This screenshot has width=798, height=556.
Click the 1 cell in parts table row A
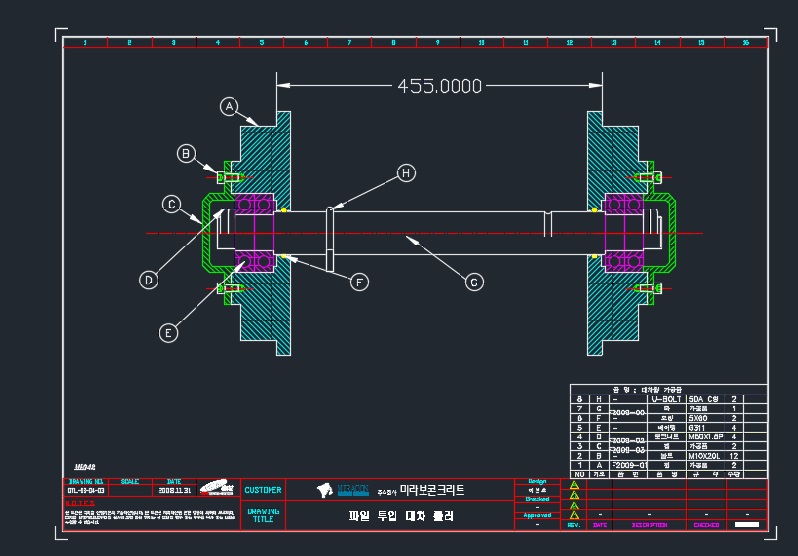579,465
